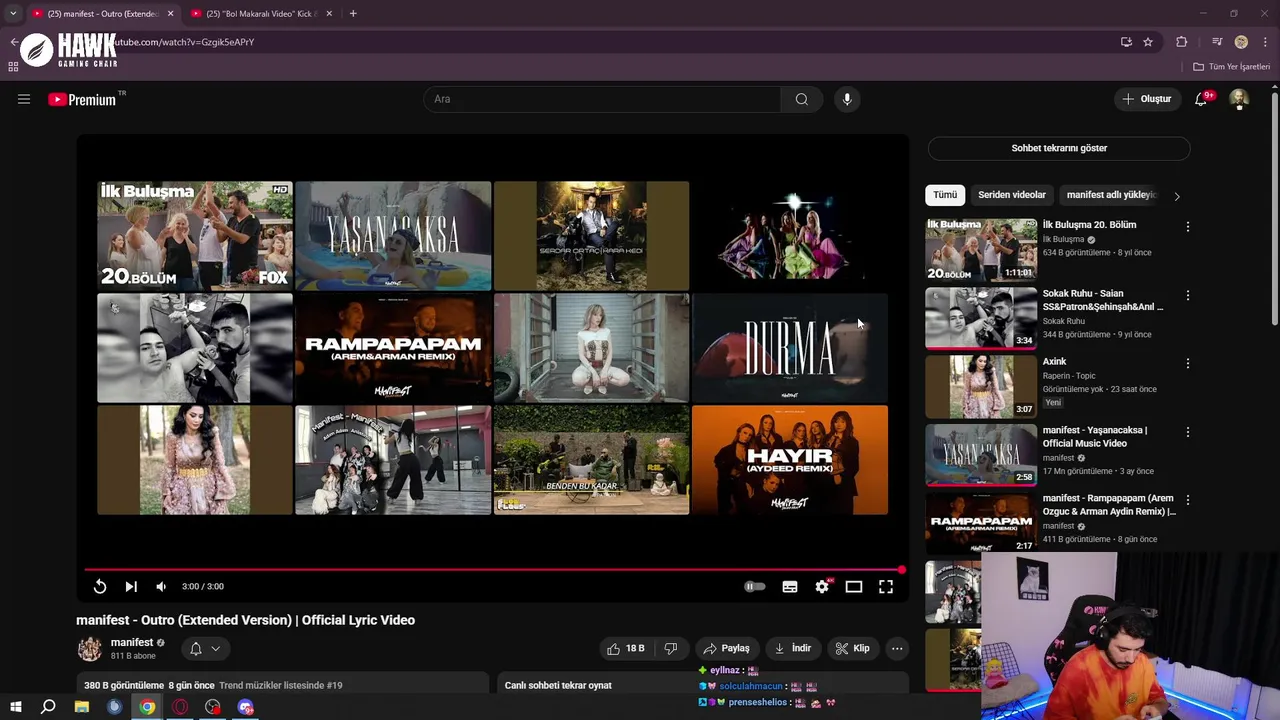Open the notifications bell
This screenshot has height=720, width=1280.
[x=1201, y=99]
